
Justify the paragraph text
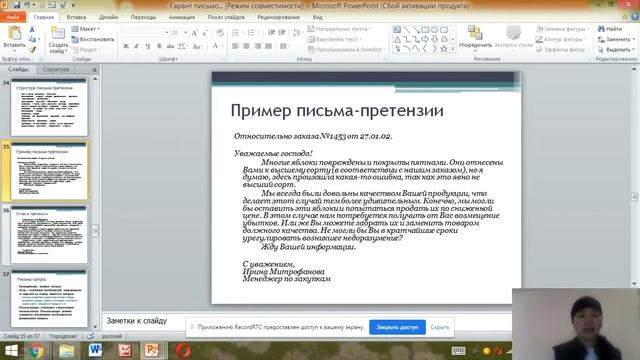click(x=269, y=46)
